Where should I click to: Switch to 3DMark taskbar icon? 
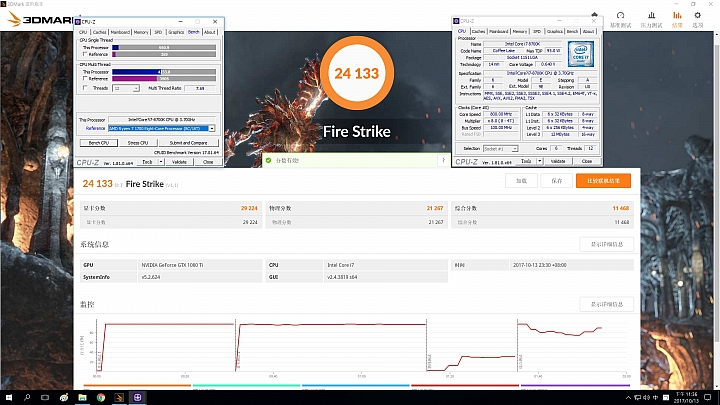tap(119, 397)
